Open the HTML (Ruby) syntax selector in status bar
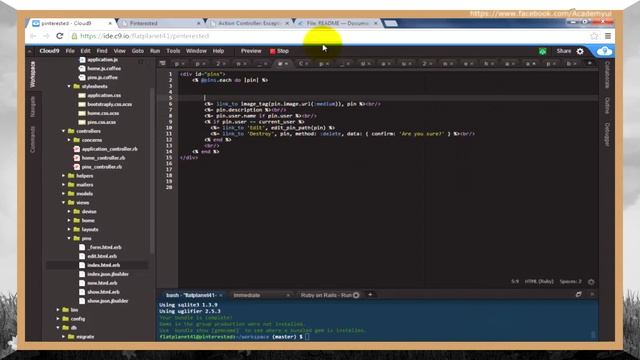The width and height of the screenshot is (640, 360). pos(539,282)
